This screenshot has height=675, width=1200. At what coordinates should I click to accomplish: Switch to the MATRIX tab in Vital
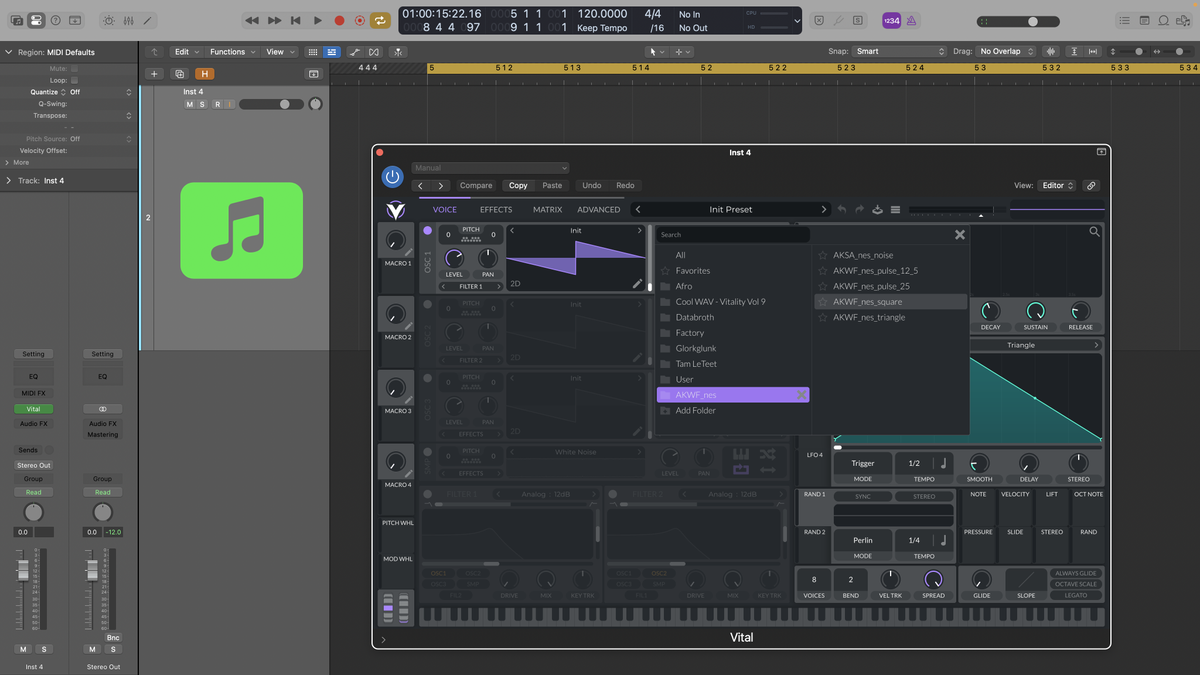(x=547, y=210)
